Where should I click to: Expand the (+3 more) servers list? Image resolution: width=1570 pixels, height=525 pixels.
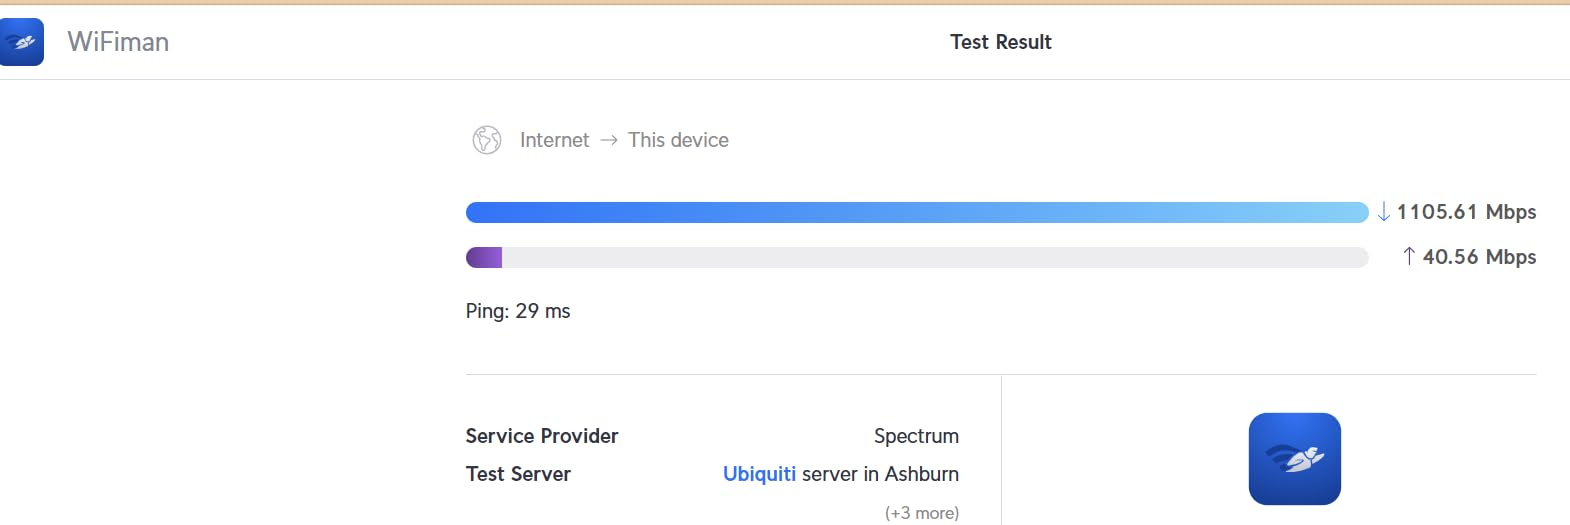[921, 513]
